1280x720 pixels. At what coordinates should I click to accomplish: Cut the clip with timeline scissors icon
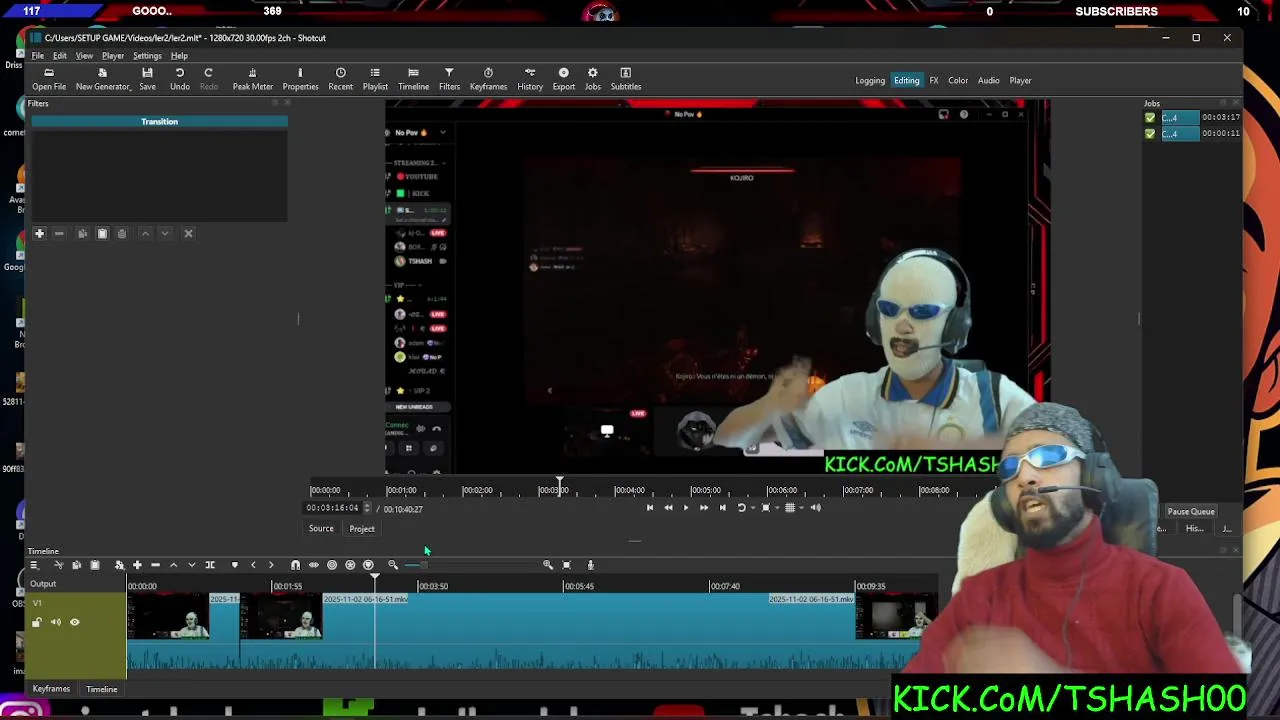(x=58, y=565)
